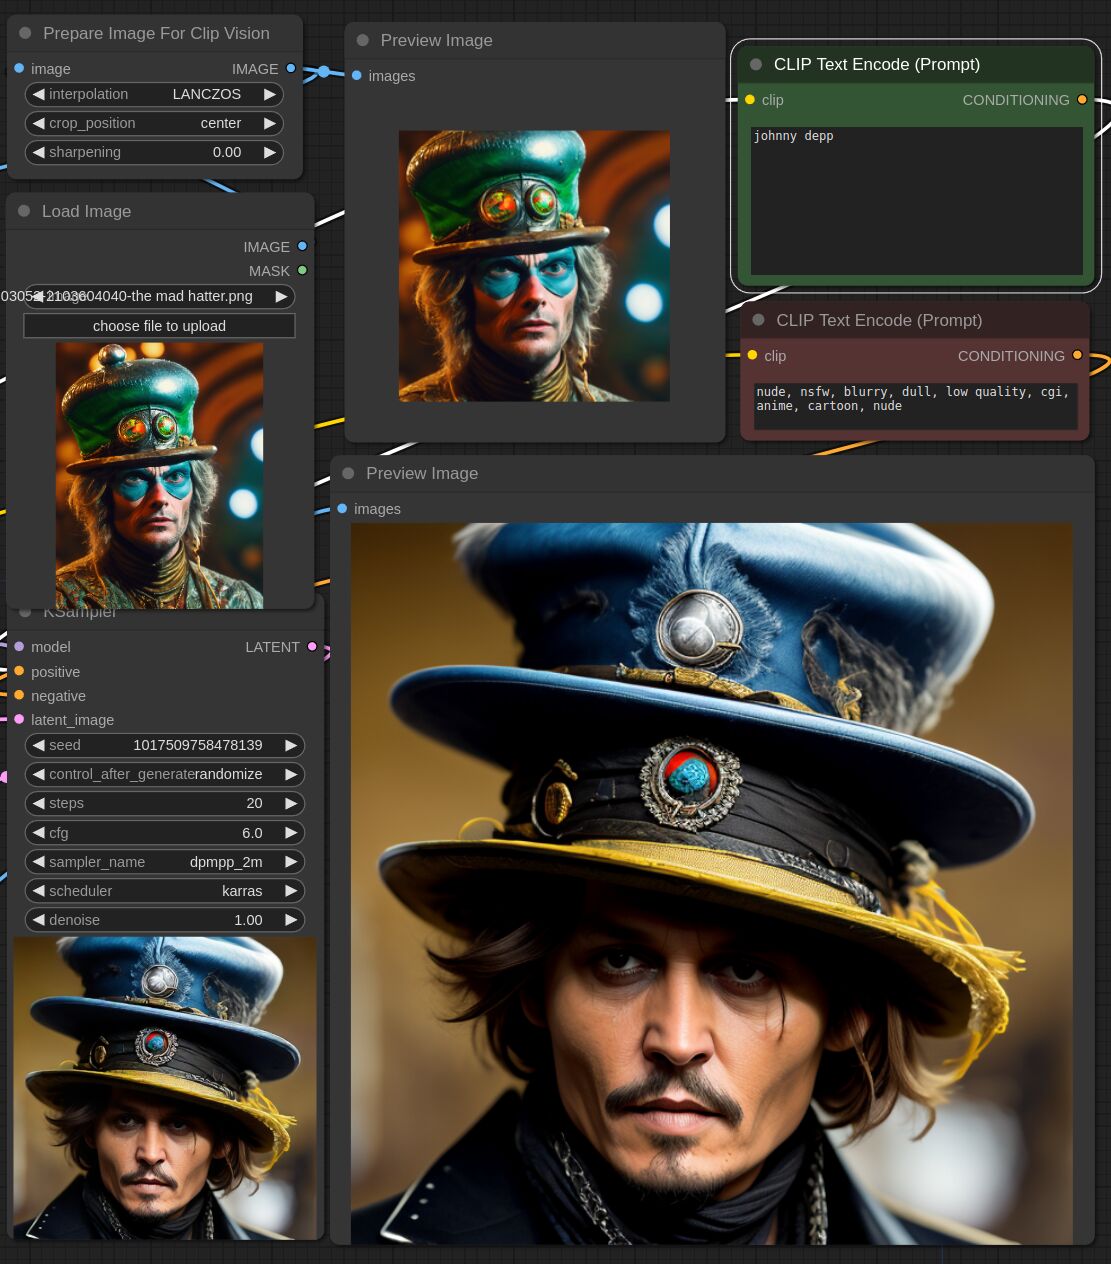Edit the seed number field
1111x1264 pixels.
(165, 745)
